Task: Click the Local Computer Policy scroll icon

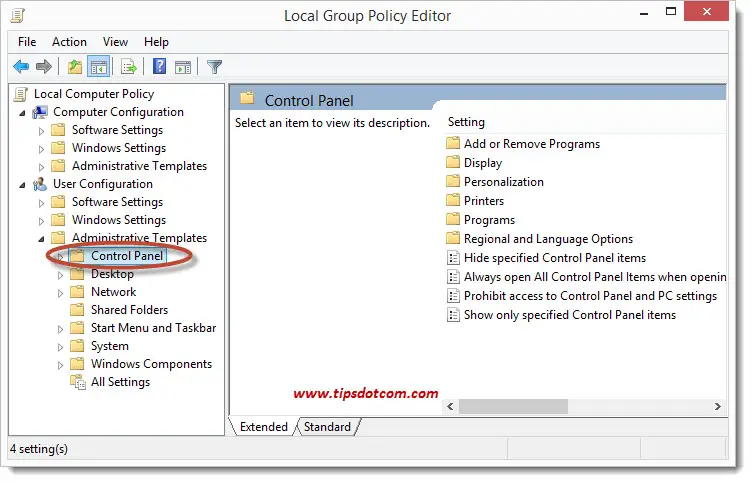Action: click(21, 94)
